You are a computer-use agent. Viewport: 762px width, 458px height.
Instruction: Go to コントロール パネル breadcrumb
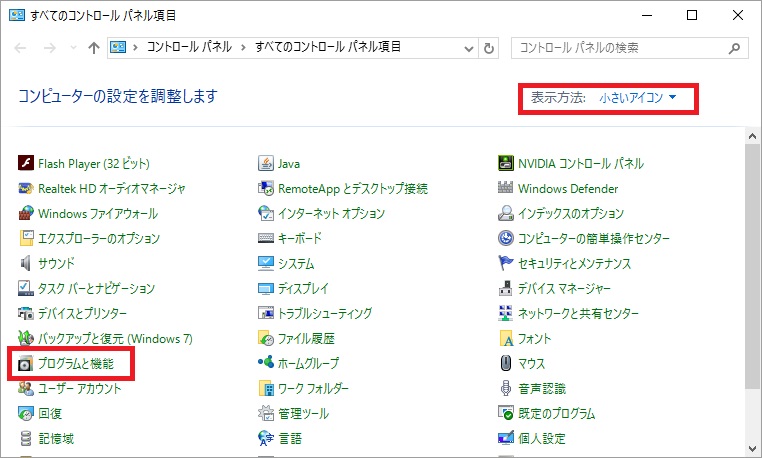tap(189, 47)
